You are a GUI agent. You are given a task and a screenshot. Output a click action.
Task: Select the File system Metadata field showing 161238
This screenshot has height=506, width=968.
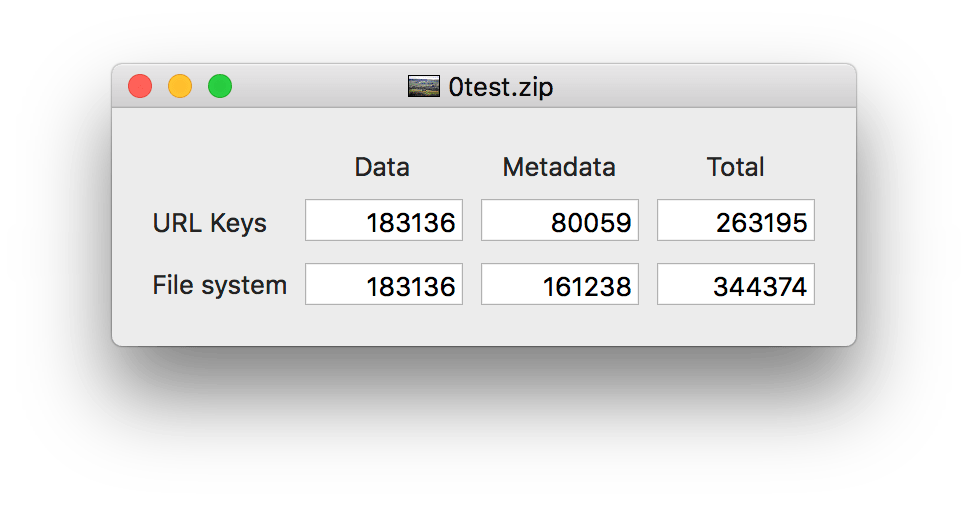point(560,285)
